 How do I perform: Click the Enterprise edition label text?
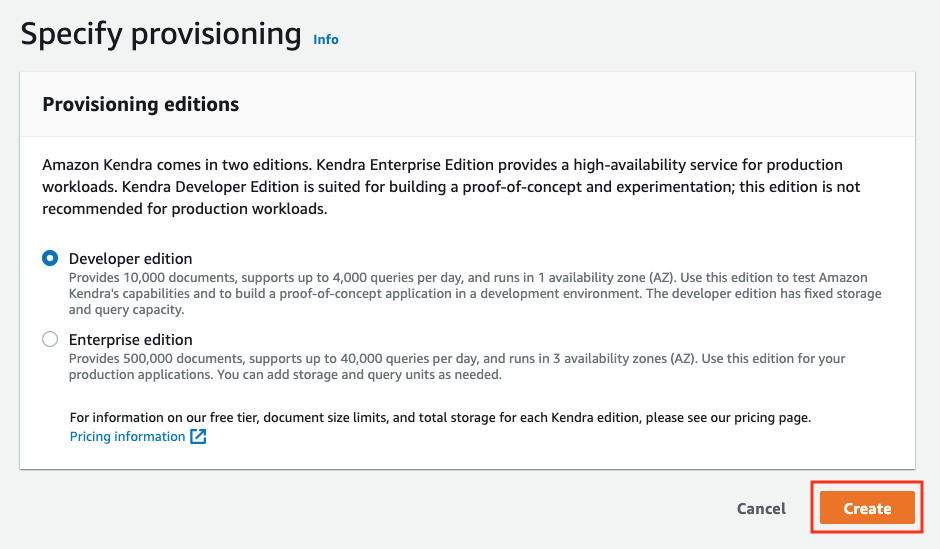pos(131,339)
